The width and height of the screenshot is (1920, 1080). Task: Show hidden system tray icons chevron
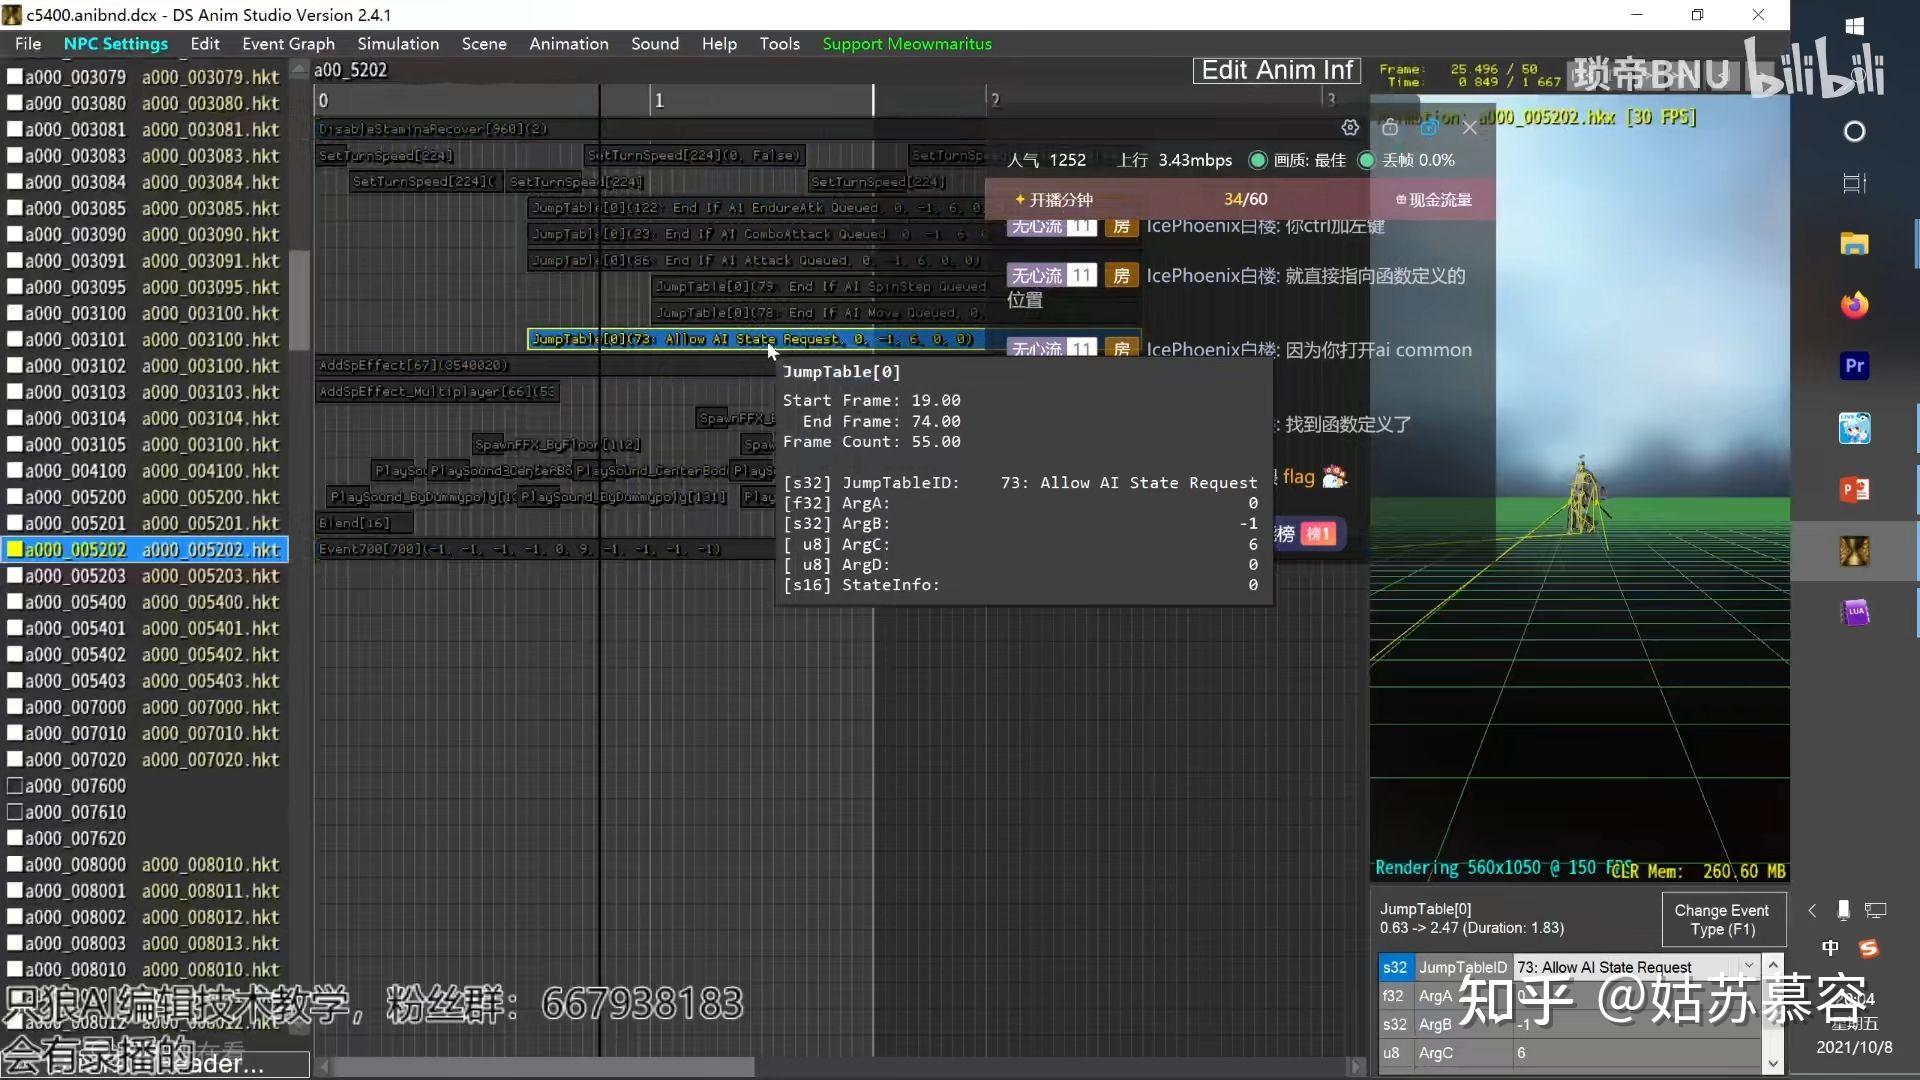tap(1812, 910)
